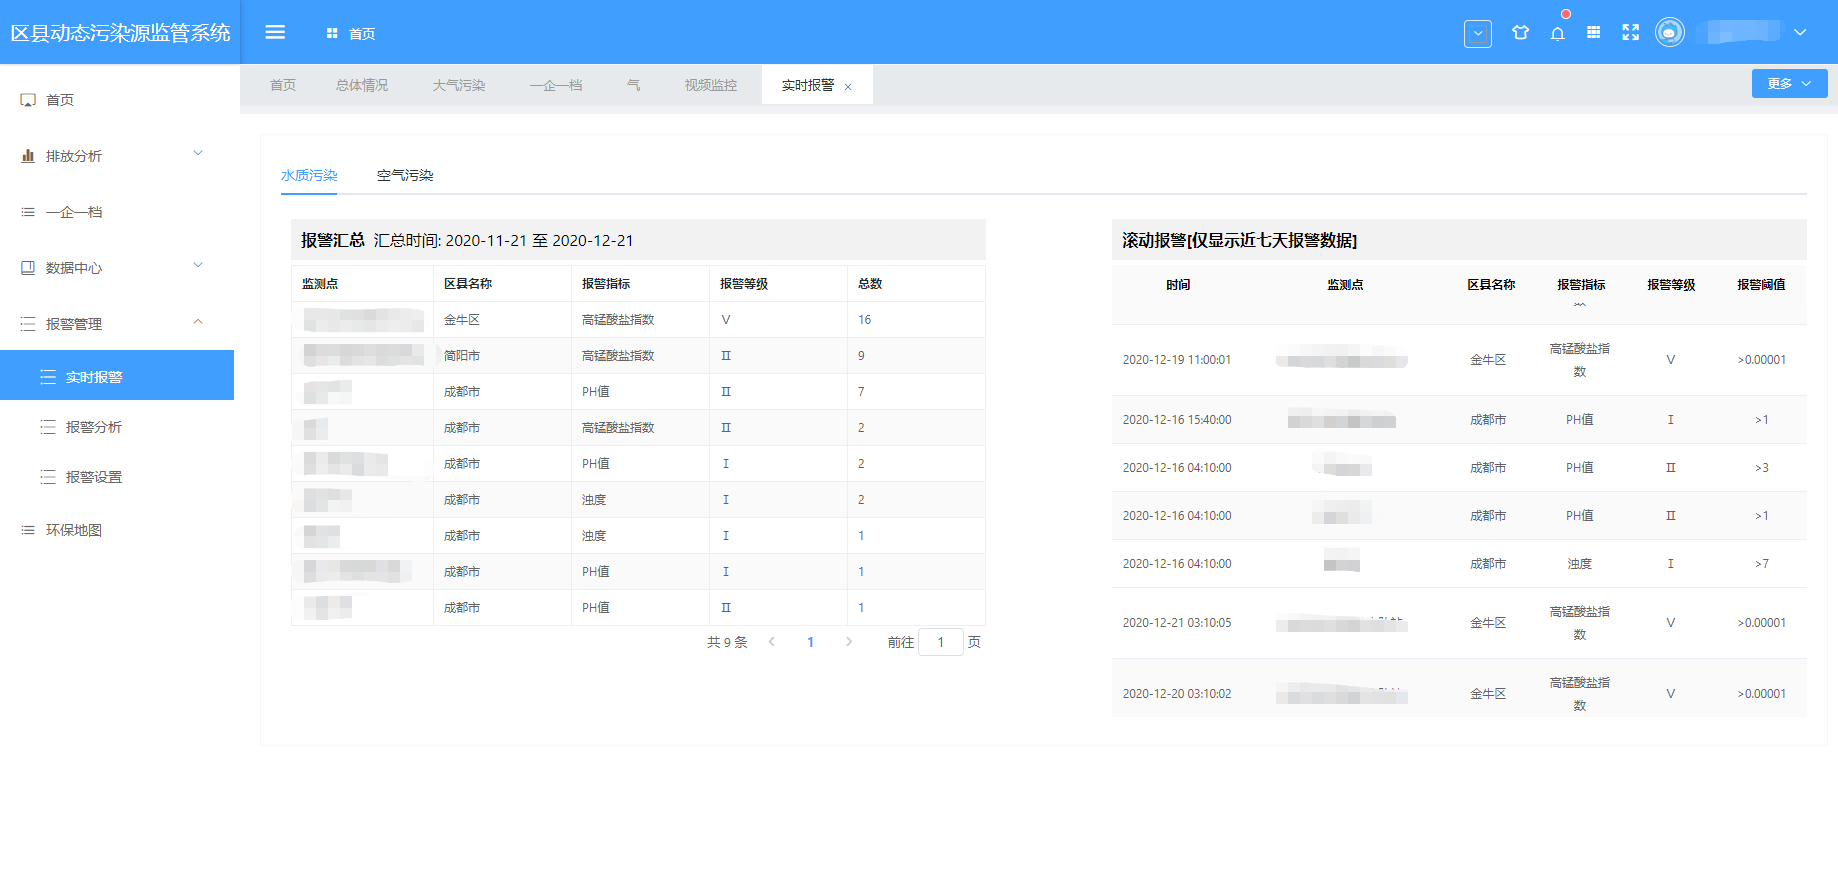The image size is (1838, 871).
Task: Click the 报警汇总 panel heading
Action: pos(333,240)
